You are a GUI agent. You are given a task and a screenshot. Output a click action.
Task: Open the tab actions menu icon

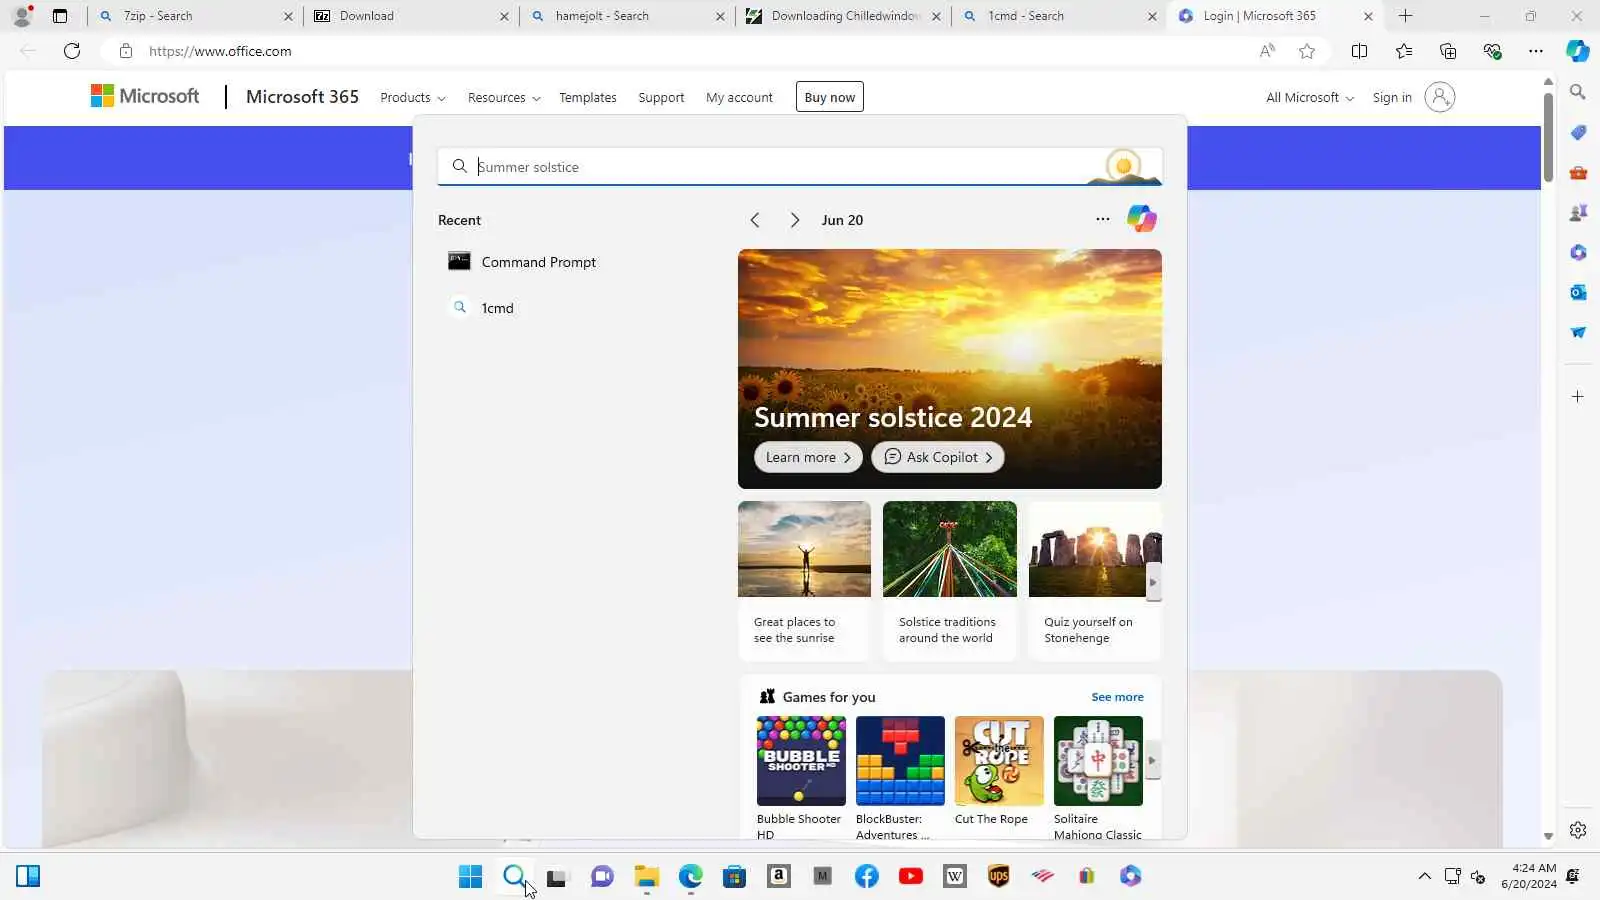point(60,16)
